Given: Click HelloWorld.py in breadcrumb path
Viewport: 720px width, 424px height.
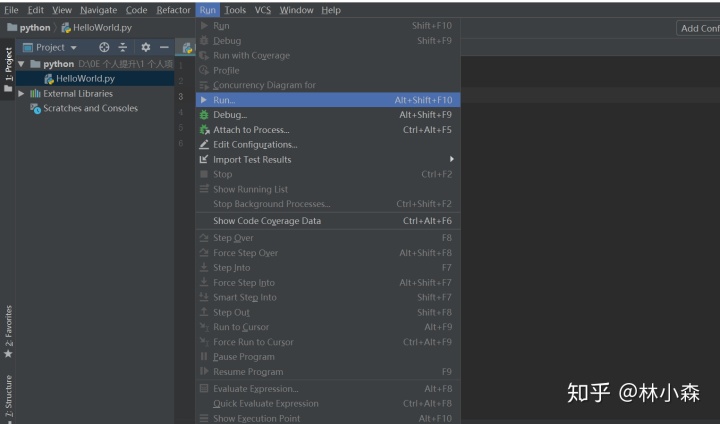Looking at the screenshot, I should [102, 28].
